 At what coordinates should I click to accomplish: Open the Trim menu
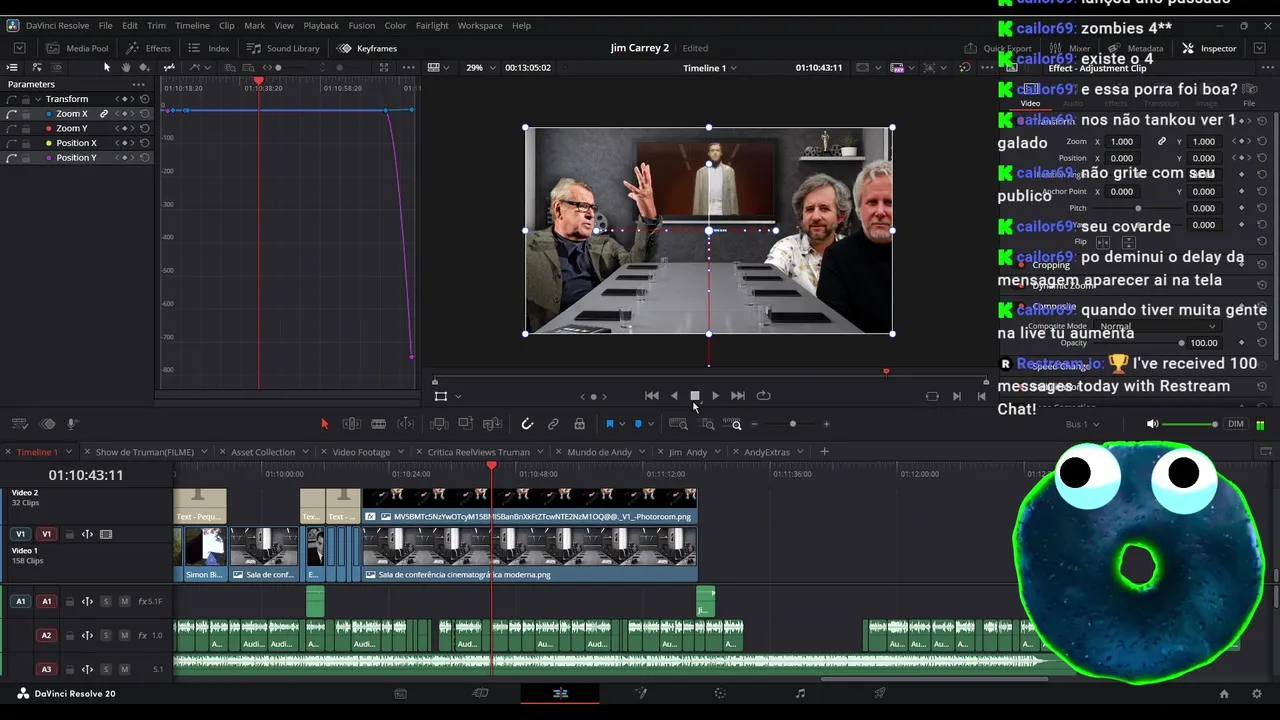(x=156, y=25)
